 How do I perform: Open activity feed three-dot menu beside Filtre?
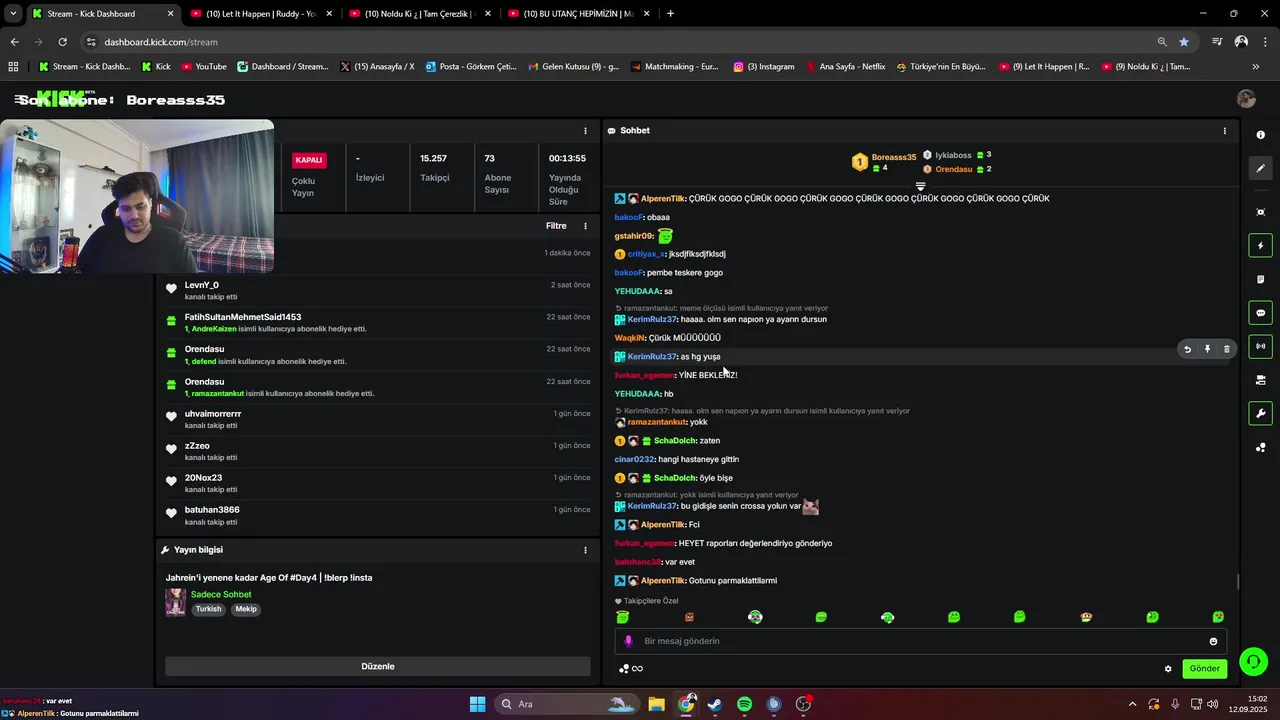coord(585,226)
